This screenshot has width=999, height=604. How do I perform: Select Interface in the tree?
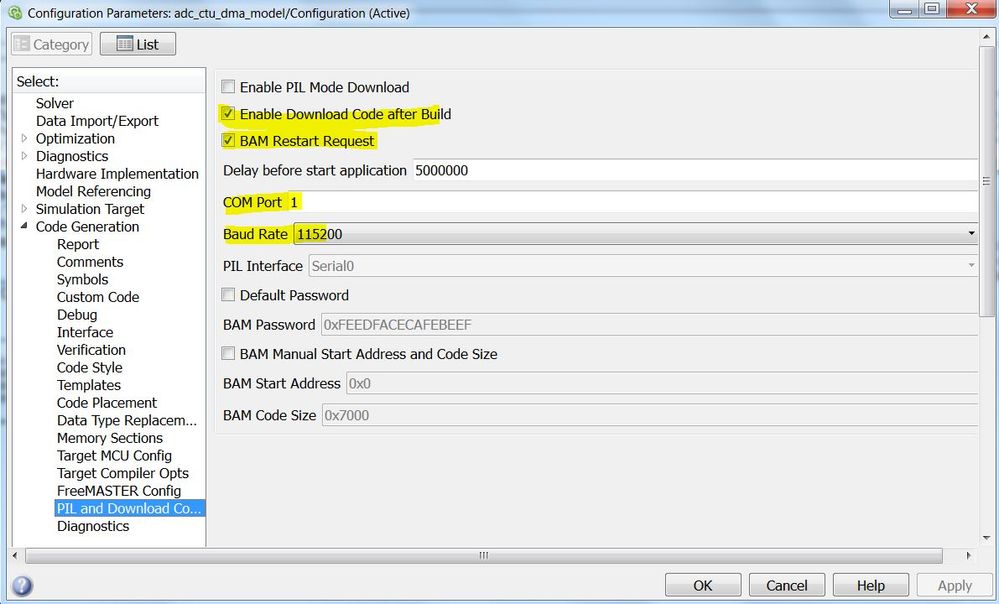tap(85, 333)
